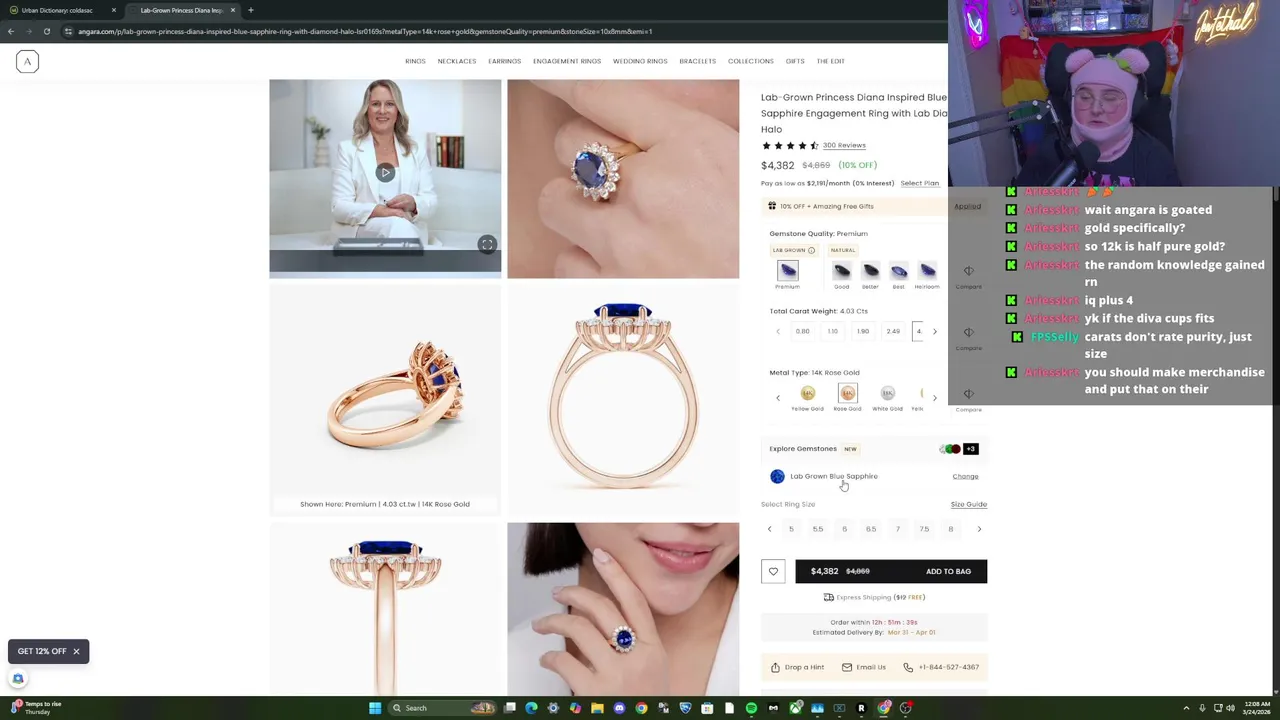This screenshot has height=720, width=1280.
Task: Open Discord from taskbar
Action: (x=619, y=708)
